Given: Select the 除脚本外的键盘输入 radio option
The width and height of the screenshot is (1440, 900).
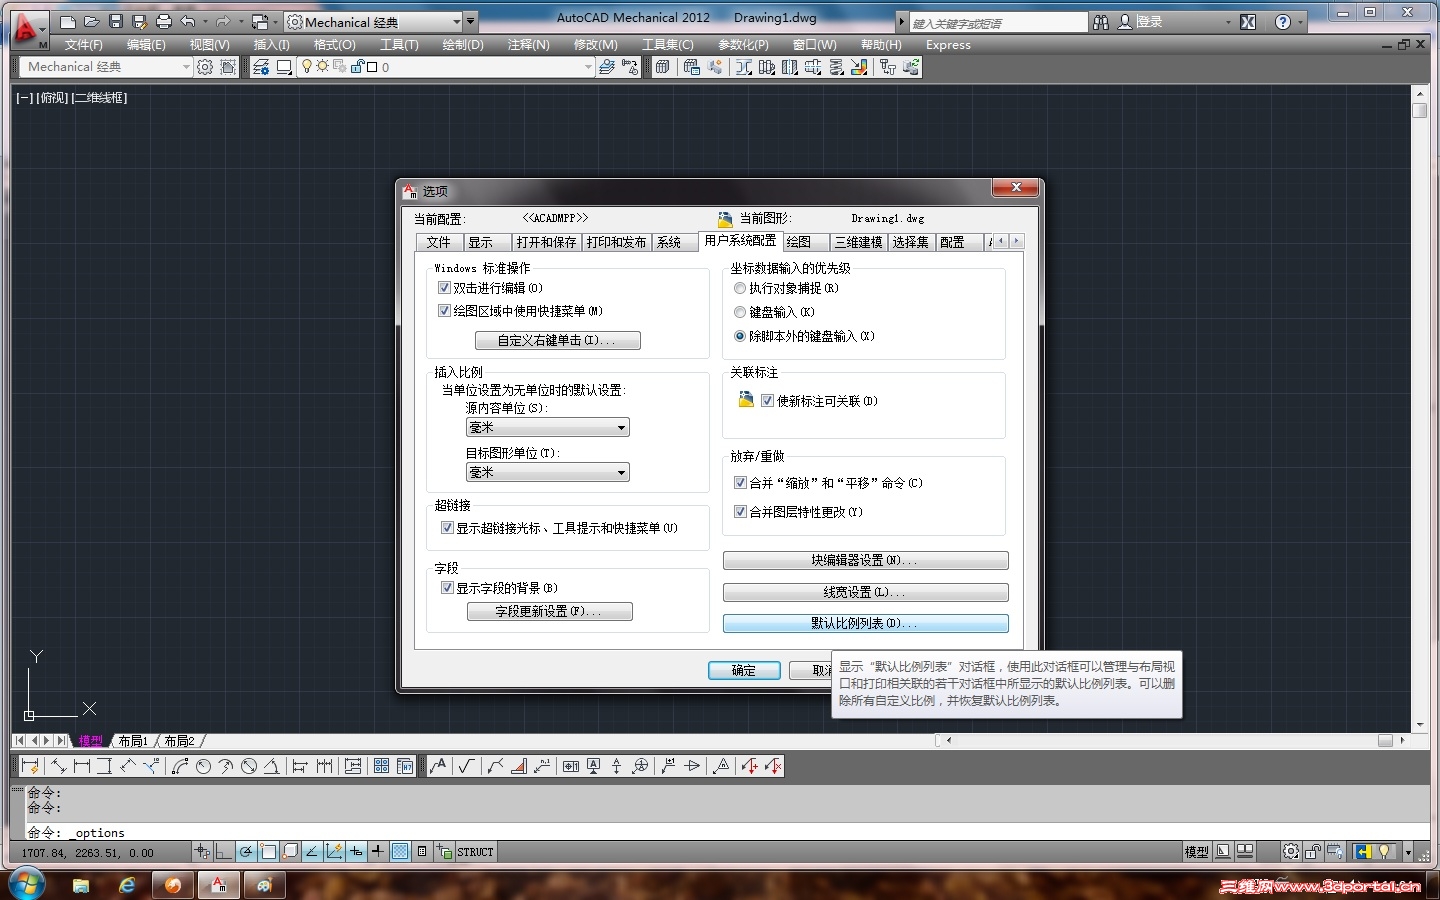Looking at the screenshot, I should [x=740, y=336].
